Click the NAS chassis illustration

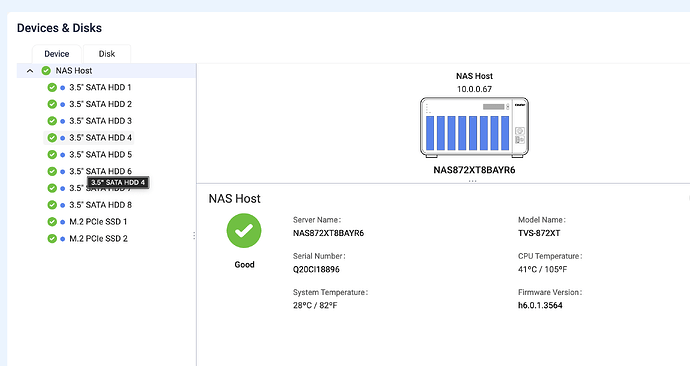(x=474, y=127)
